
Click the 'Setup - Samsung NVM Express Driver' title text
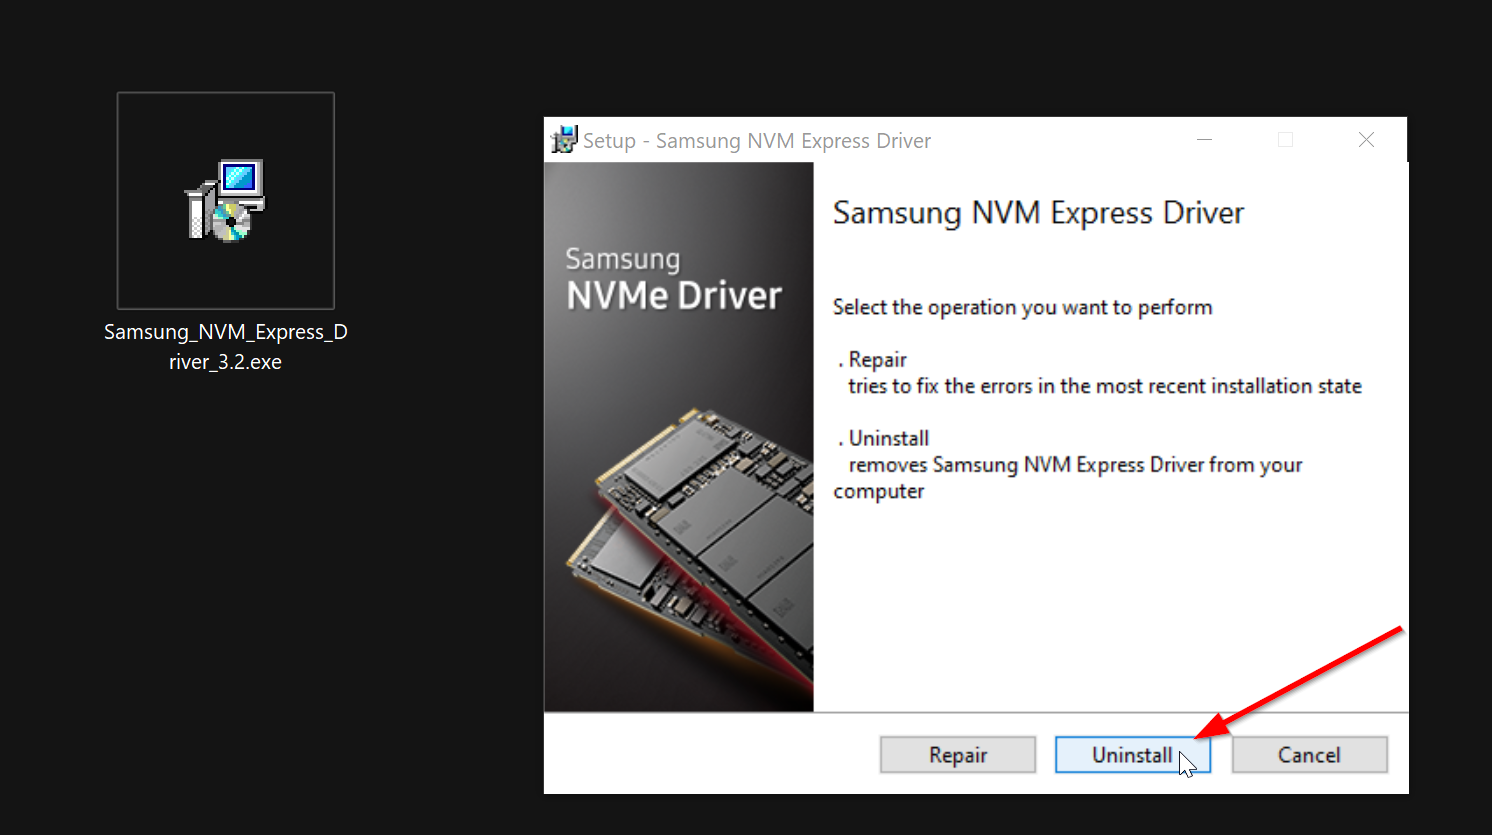[757, 141]
